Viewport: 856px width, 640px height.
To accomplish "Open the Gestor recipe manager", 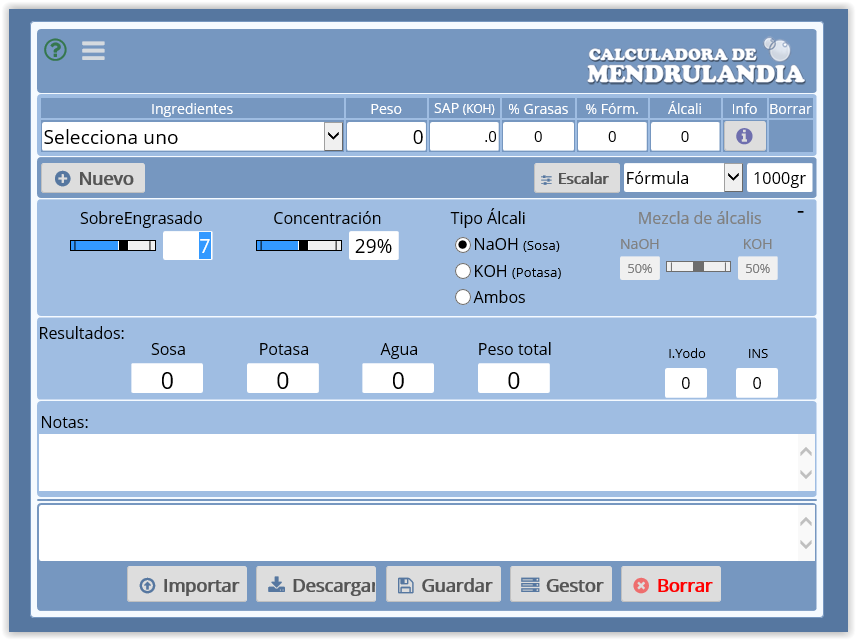I will click(561, 585).
